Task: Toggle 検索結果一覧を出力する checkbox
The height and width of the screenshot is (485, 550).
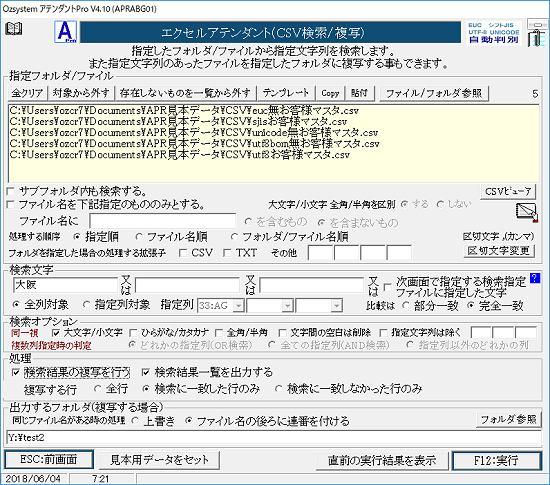Action: (x=146, y=372)
